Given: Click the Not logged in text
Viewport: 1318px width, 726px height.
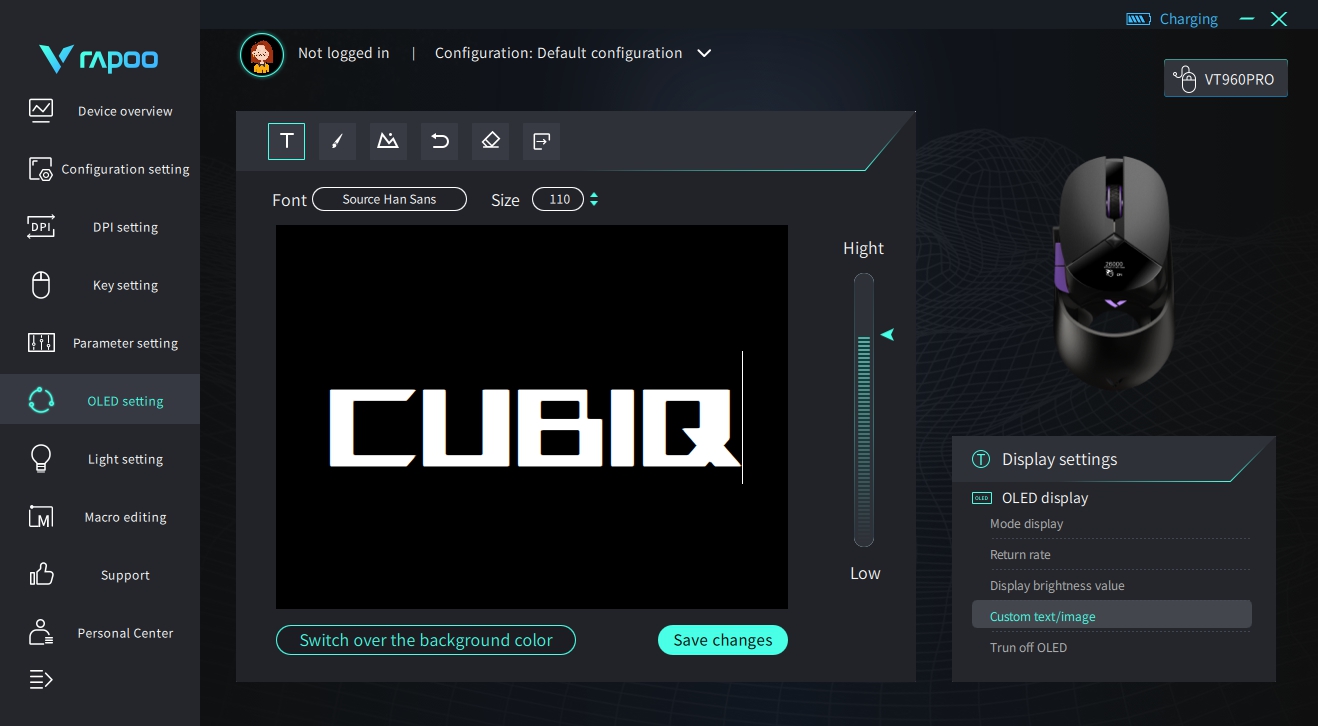Looking at the screenshot, I should (344, 53).
